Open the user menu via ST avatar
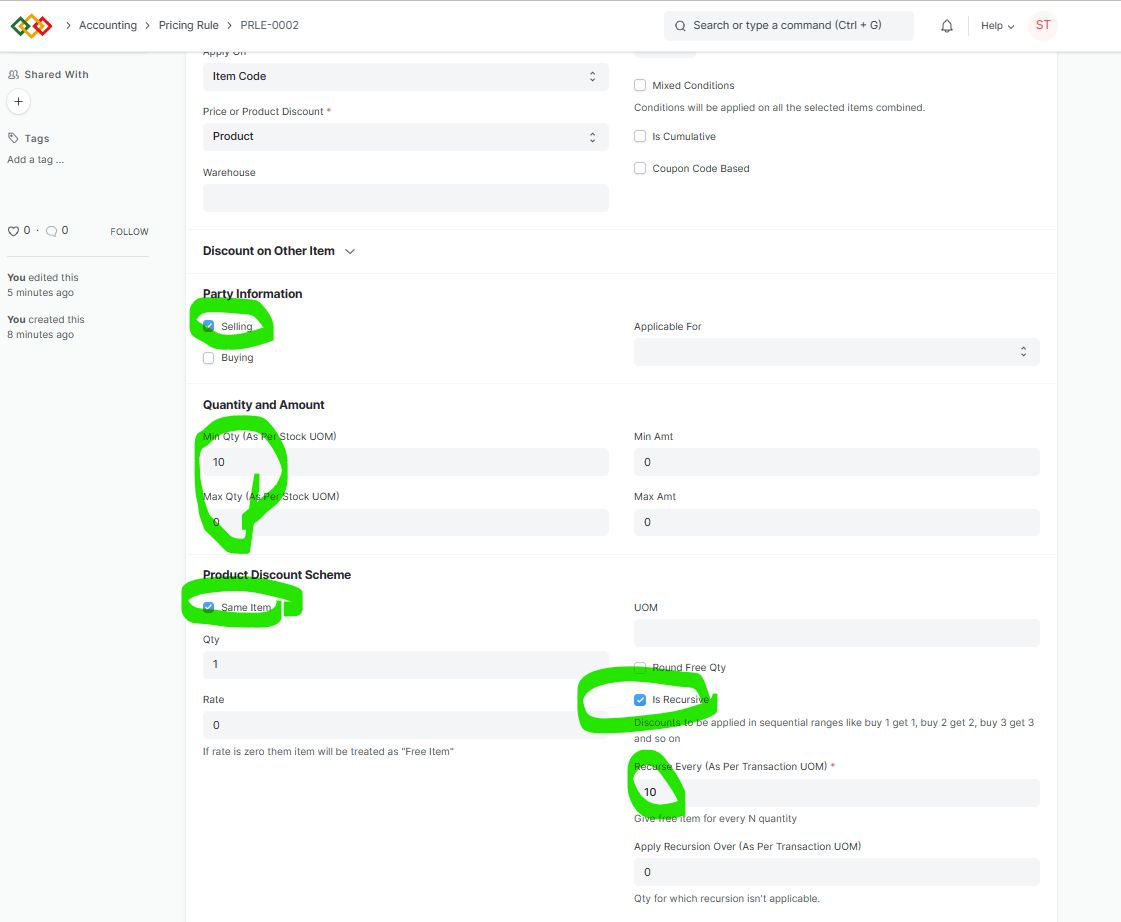The height and width of the screenshot is (922, 1121). [1043, 25]
